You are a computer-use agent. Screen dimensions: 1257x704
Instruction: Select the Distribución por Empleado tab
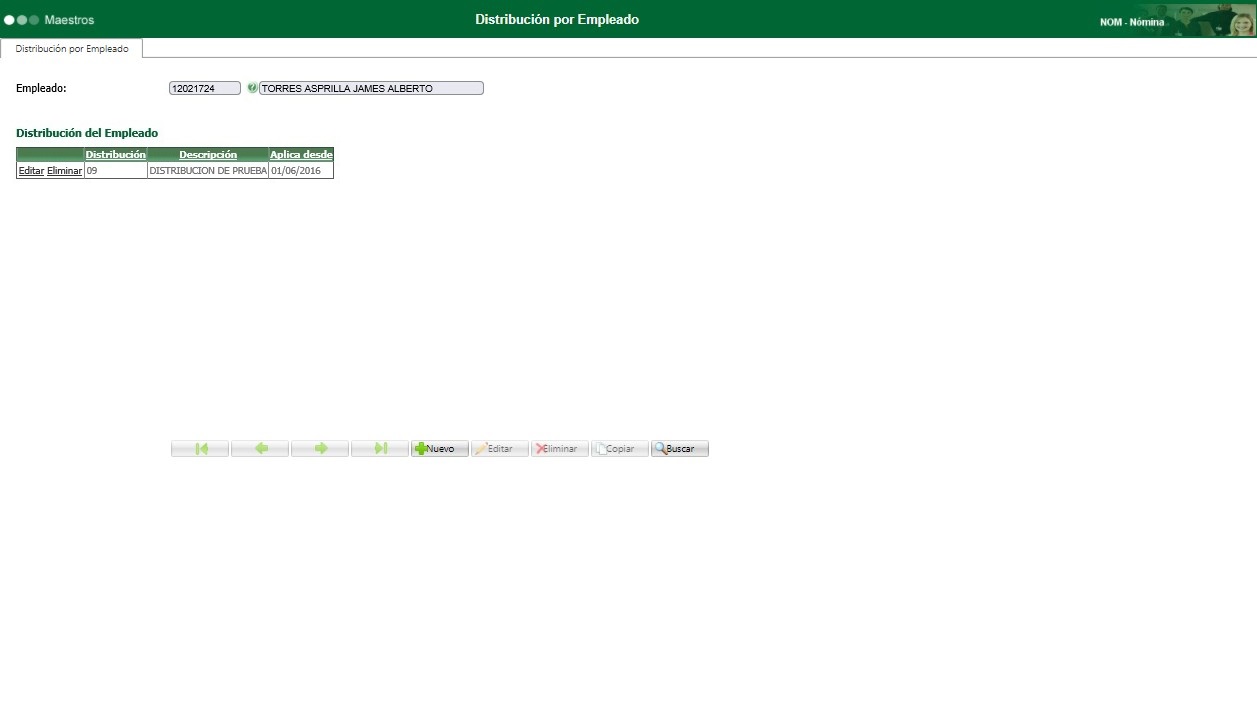point(72,48)
